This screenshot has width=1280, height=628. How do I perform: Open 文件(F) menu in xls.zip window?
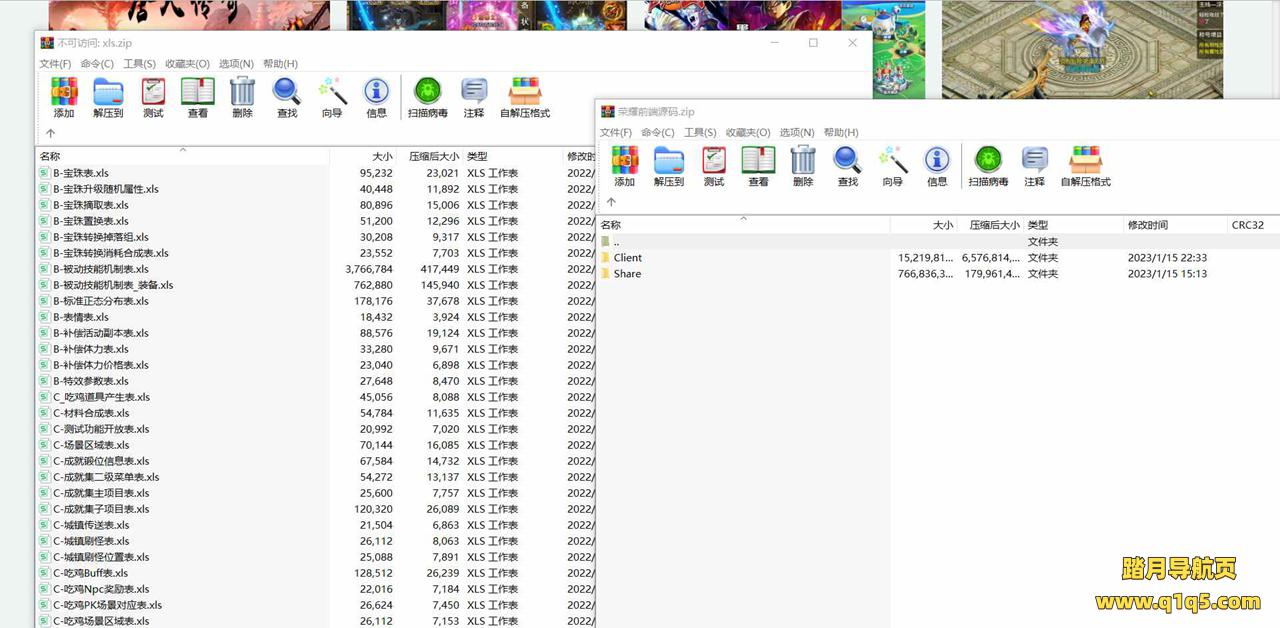click(x=55, y=64)
